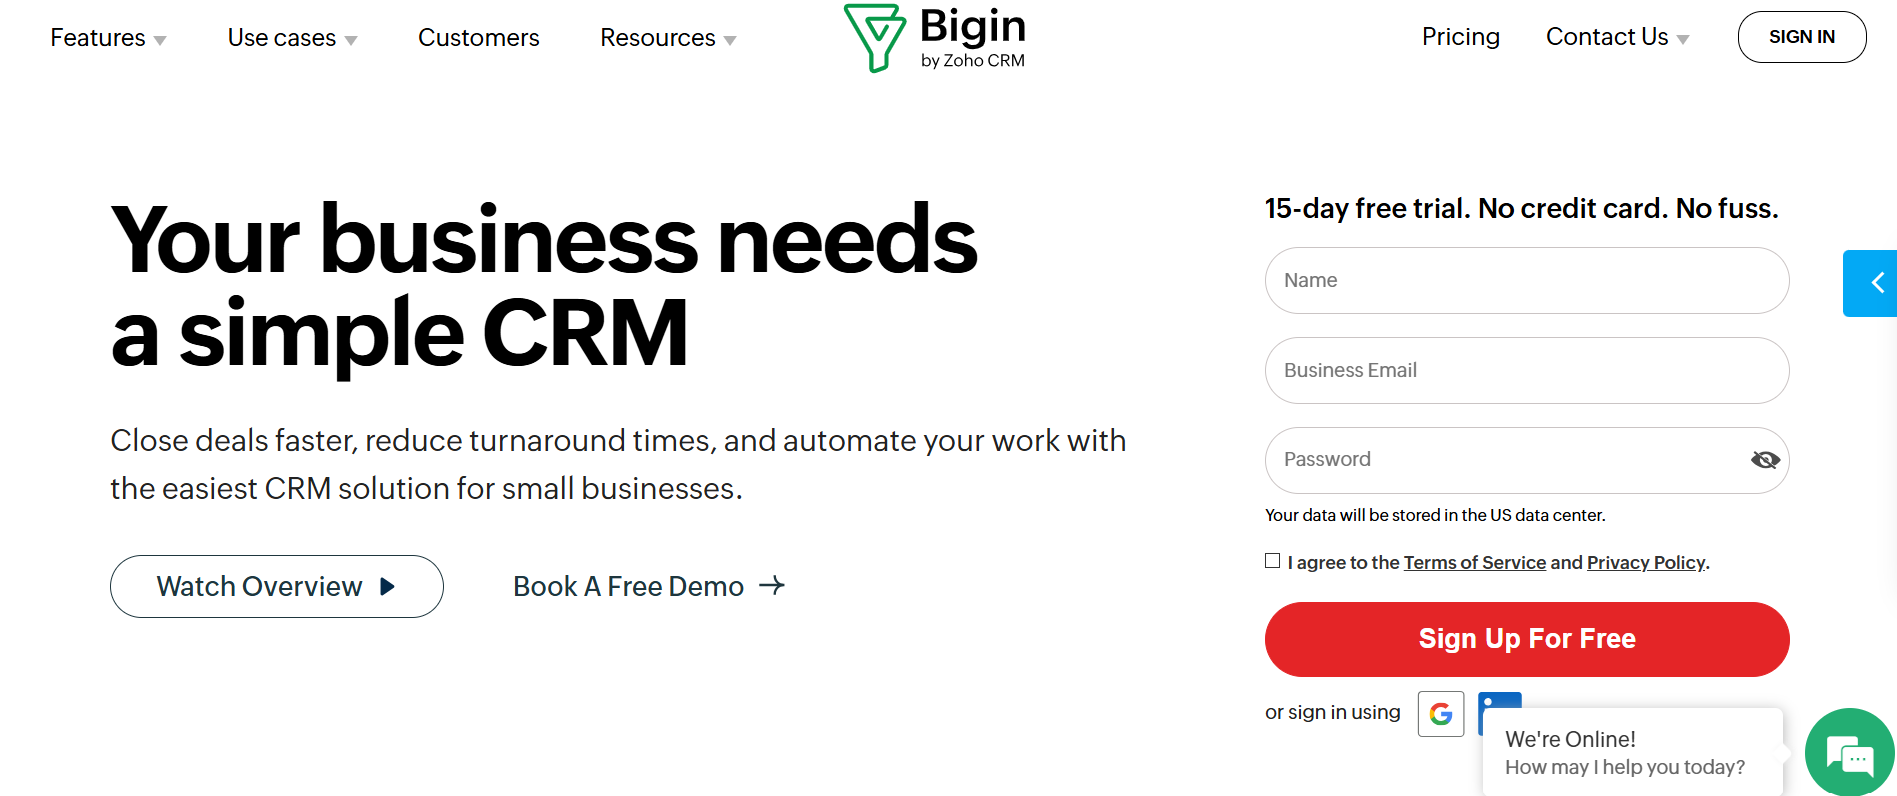Expand the Resources dropdown menu
This screenshot has height=796, width=1897.
point(668,38)
